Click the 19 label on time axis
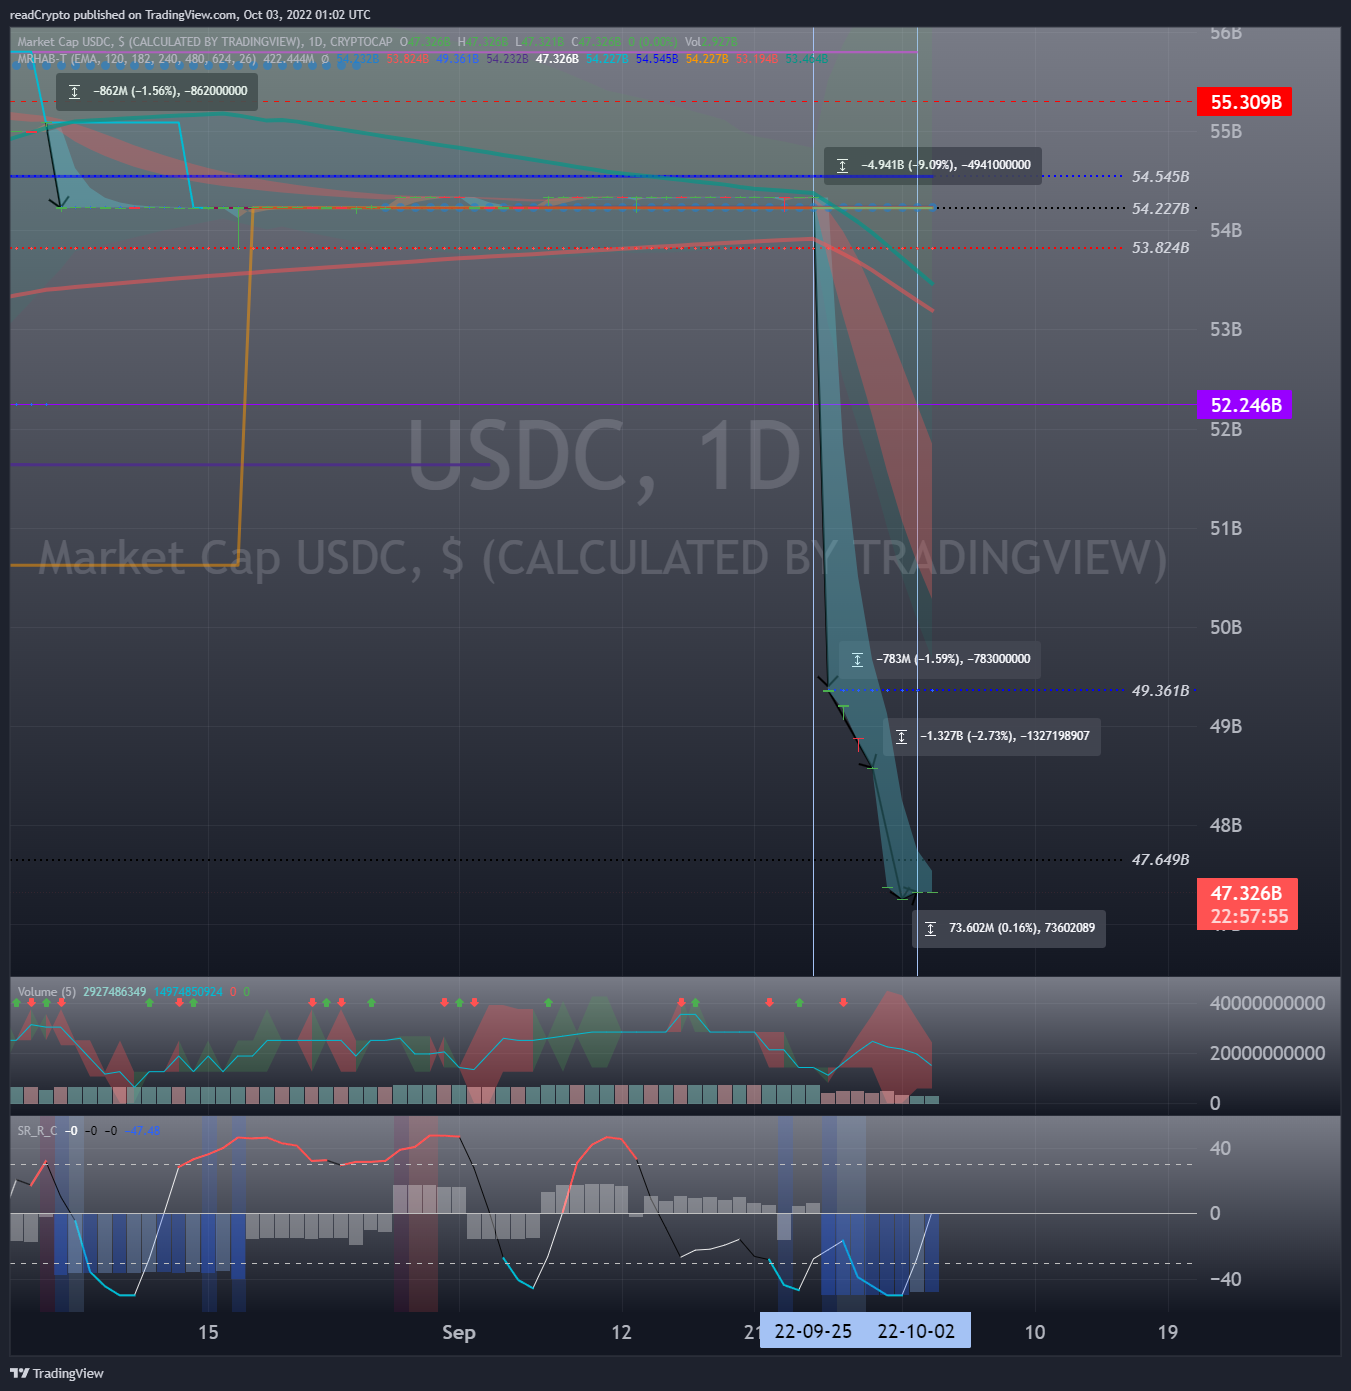Viewport: 1351px width, 1391px height. pyautogui.click(x=1168, y=1332)
